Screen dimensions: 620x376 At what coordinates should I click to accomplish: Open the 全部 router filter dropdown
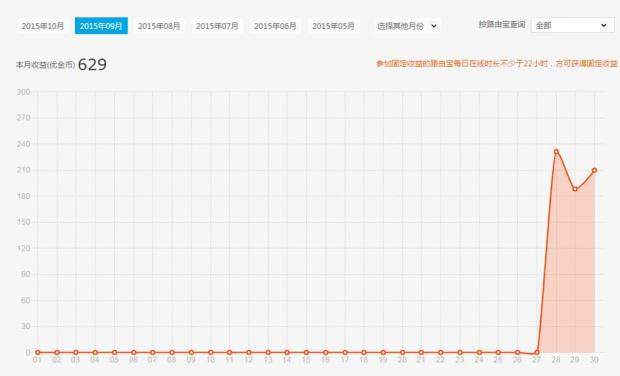573,25
